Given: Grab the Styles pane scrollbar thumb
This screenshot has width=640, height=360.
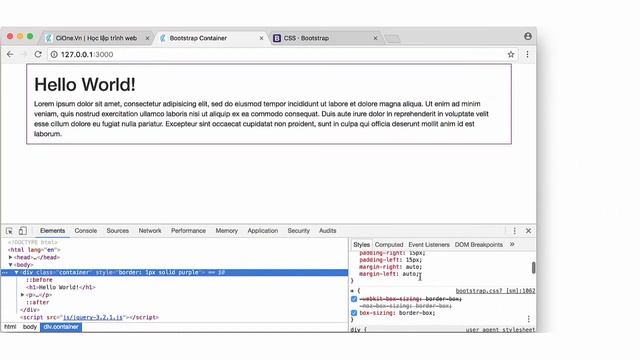Looking at the screenshot, I should 533,268.
